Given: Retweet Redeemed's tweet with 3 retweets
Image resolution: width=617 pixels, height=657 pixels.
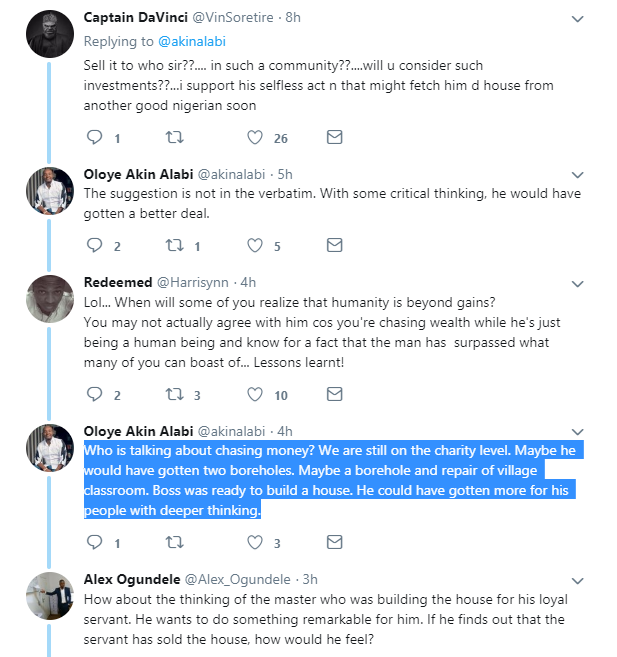Looking at the screenshot, I should click(x=175, y=395).
